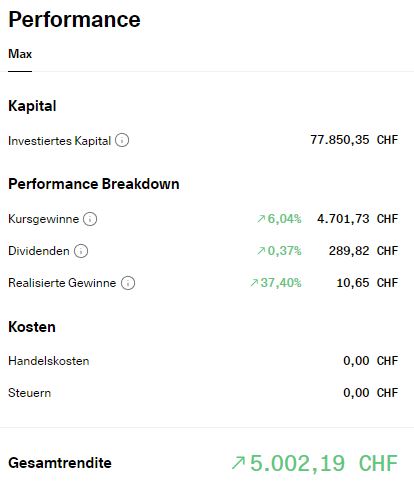The width and height of the screenshot is (414, 491).
Task: Click the Performance Breakdown section heading
Action: point(94,184)
